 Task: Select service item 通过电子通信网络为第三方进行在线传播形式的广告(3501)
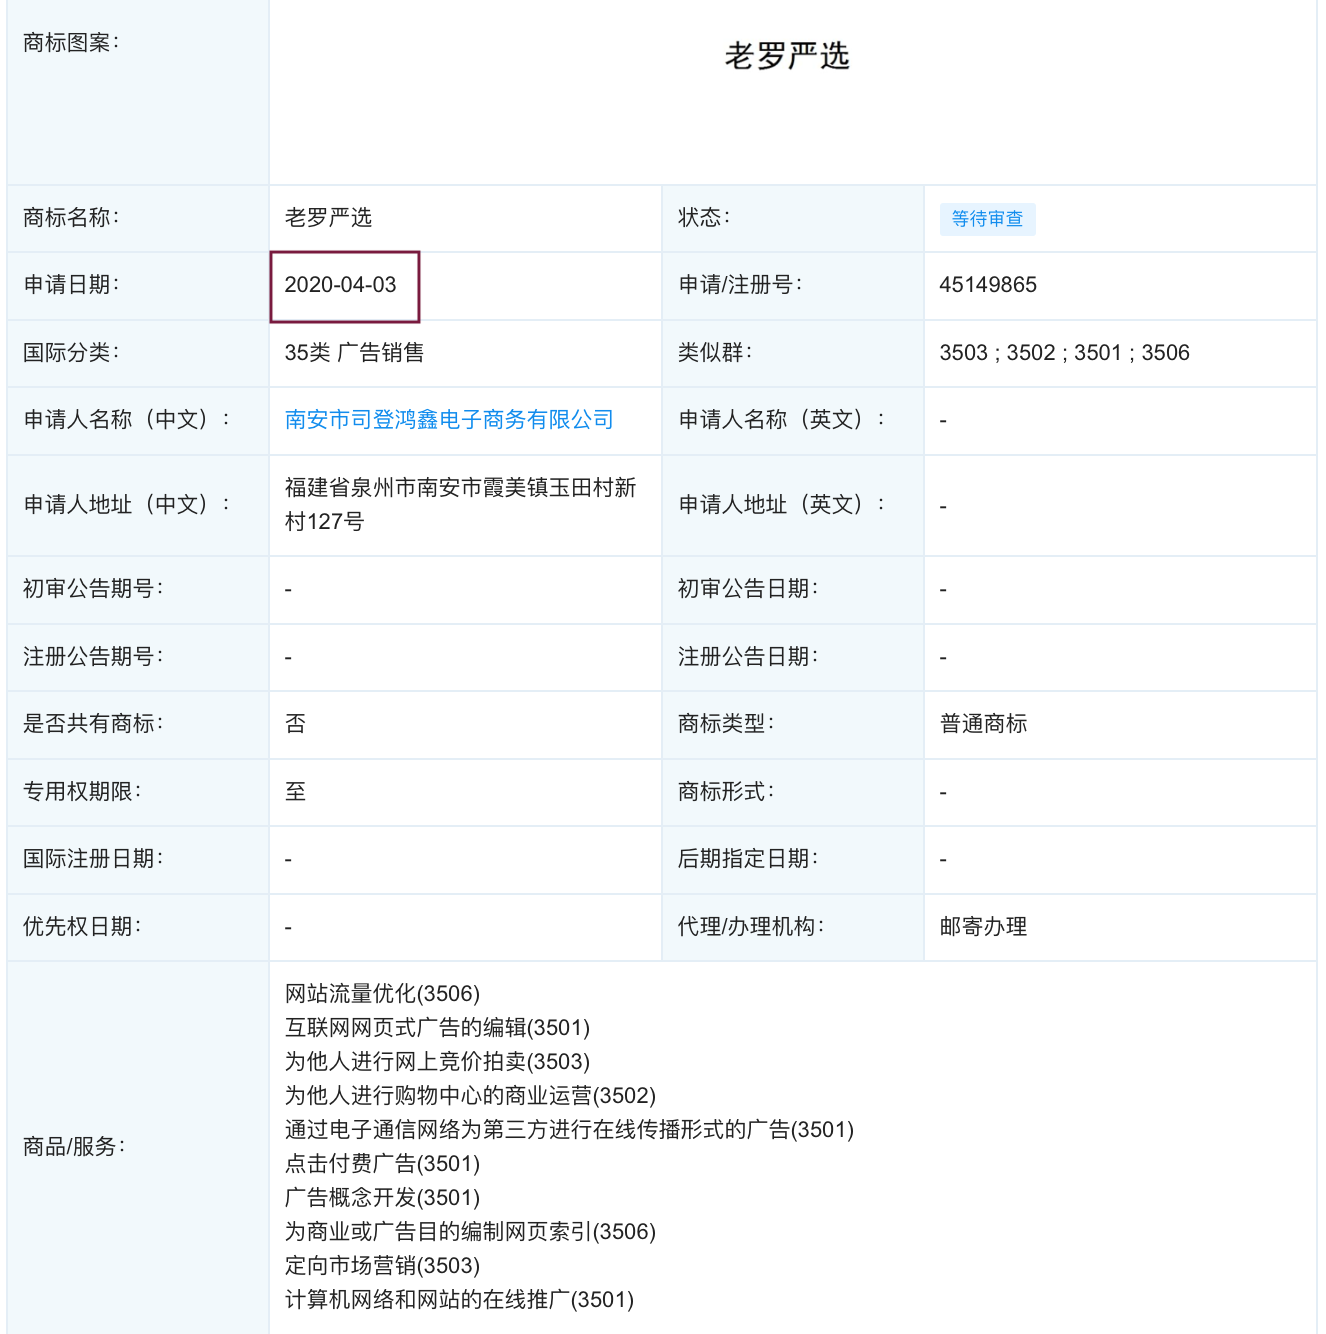570,1130
